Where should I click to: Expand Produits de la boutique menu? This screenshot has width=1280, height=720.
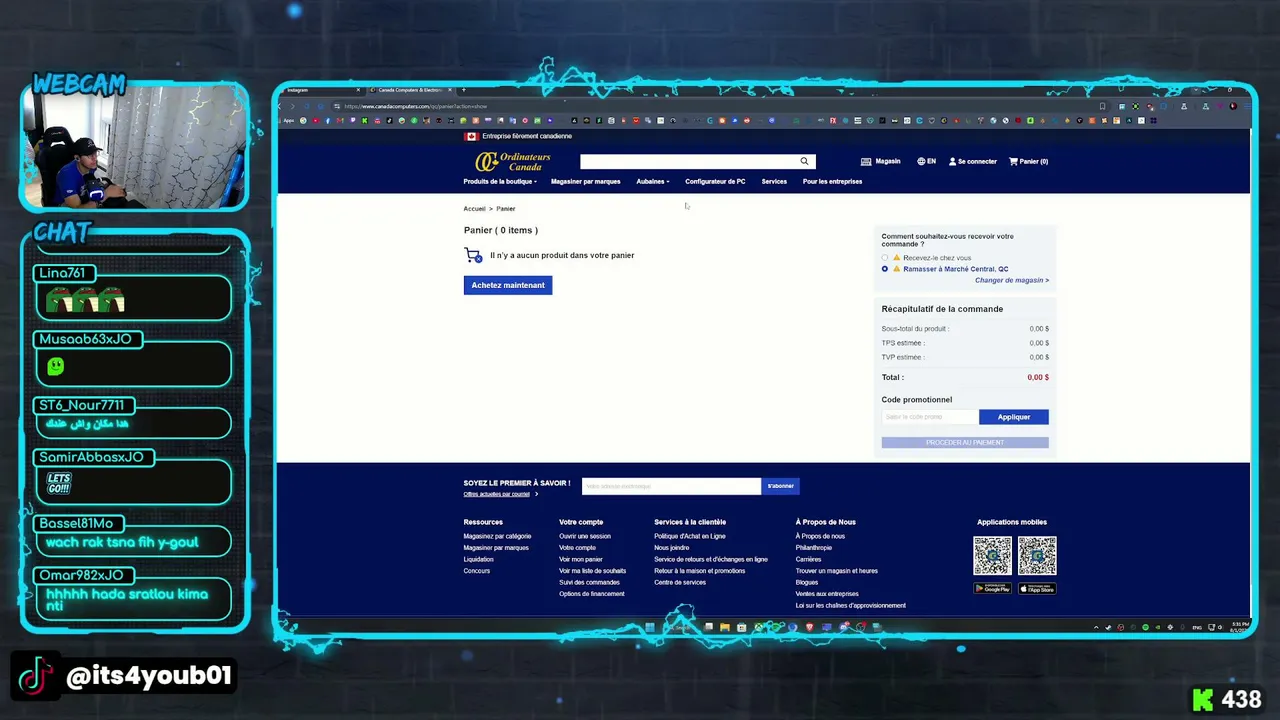point(500,182)
